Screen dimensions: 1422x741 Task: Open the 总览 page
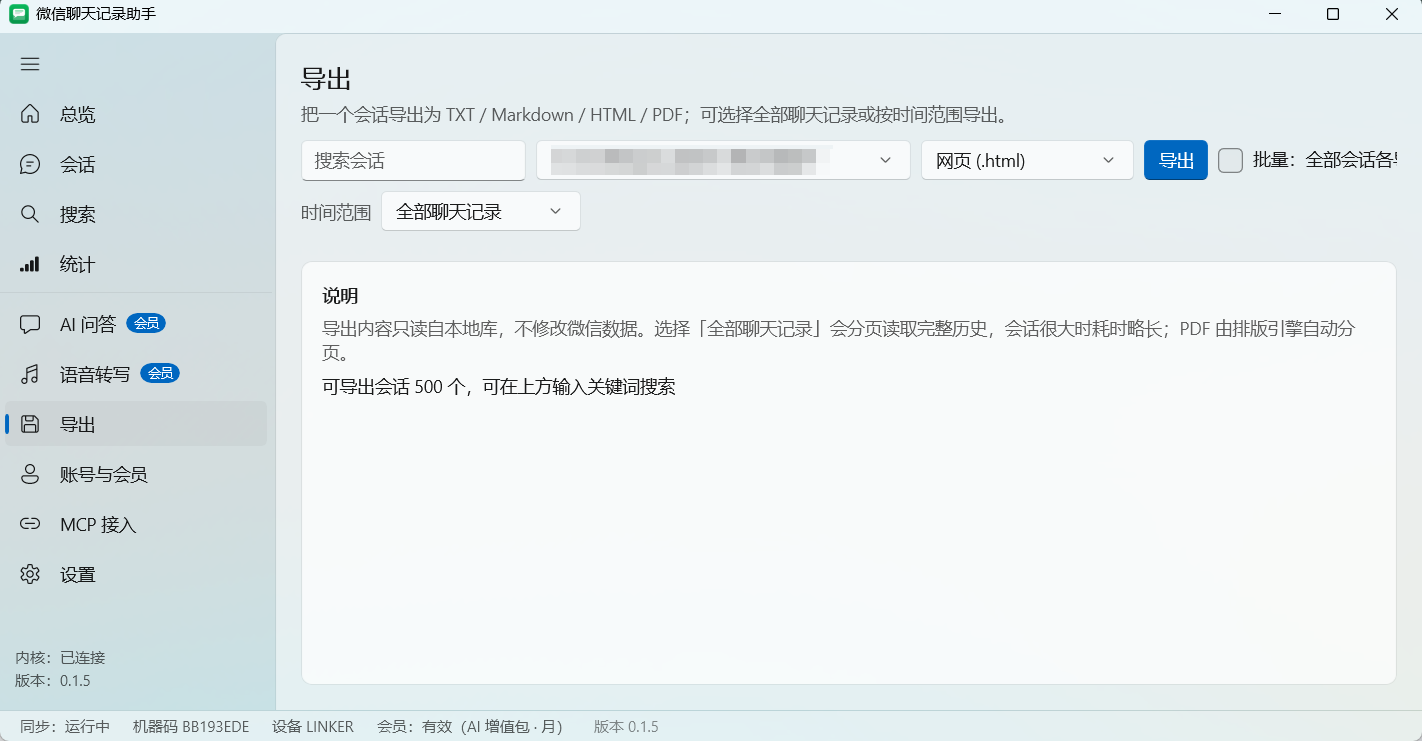(136, 114)
